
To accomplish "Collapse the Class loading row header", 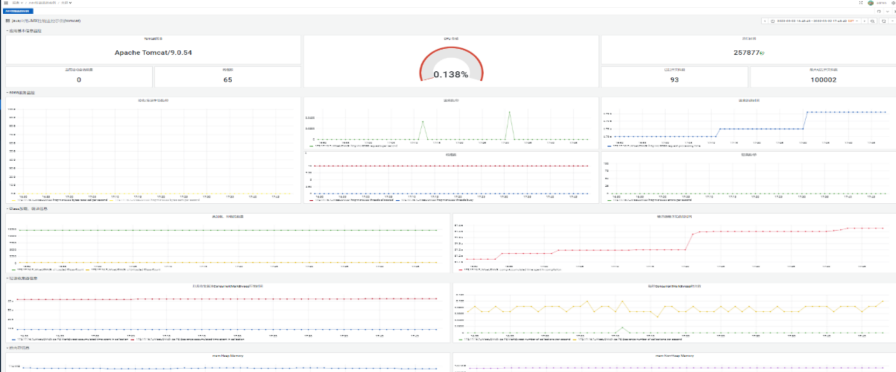I will pos(26,209).
